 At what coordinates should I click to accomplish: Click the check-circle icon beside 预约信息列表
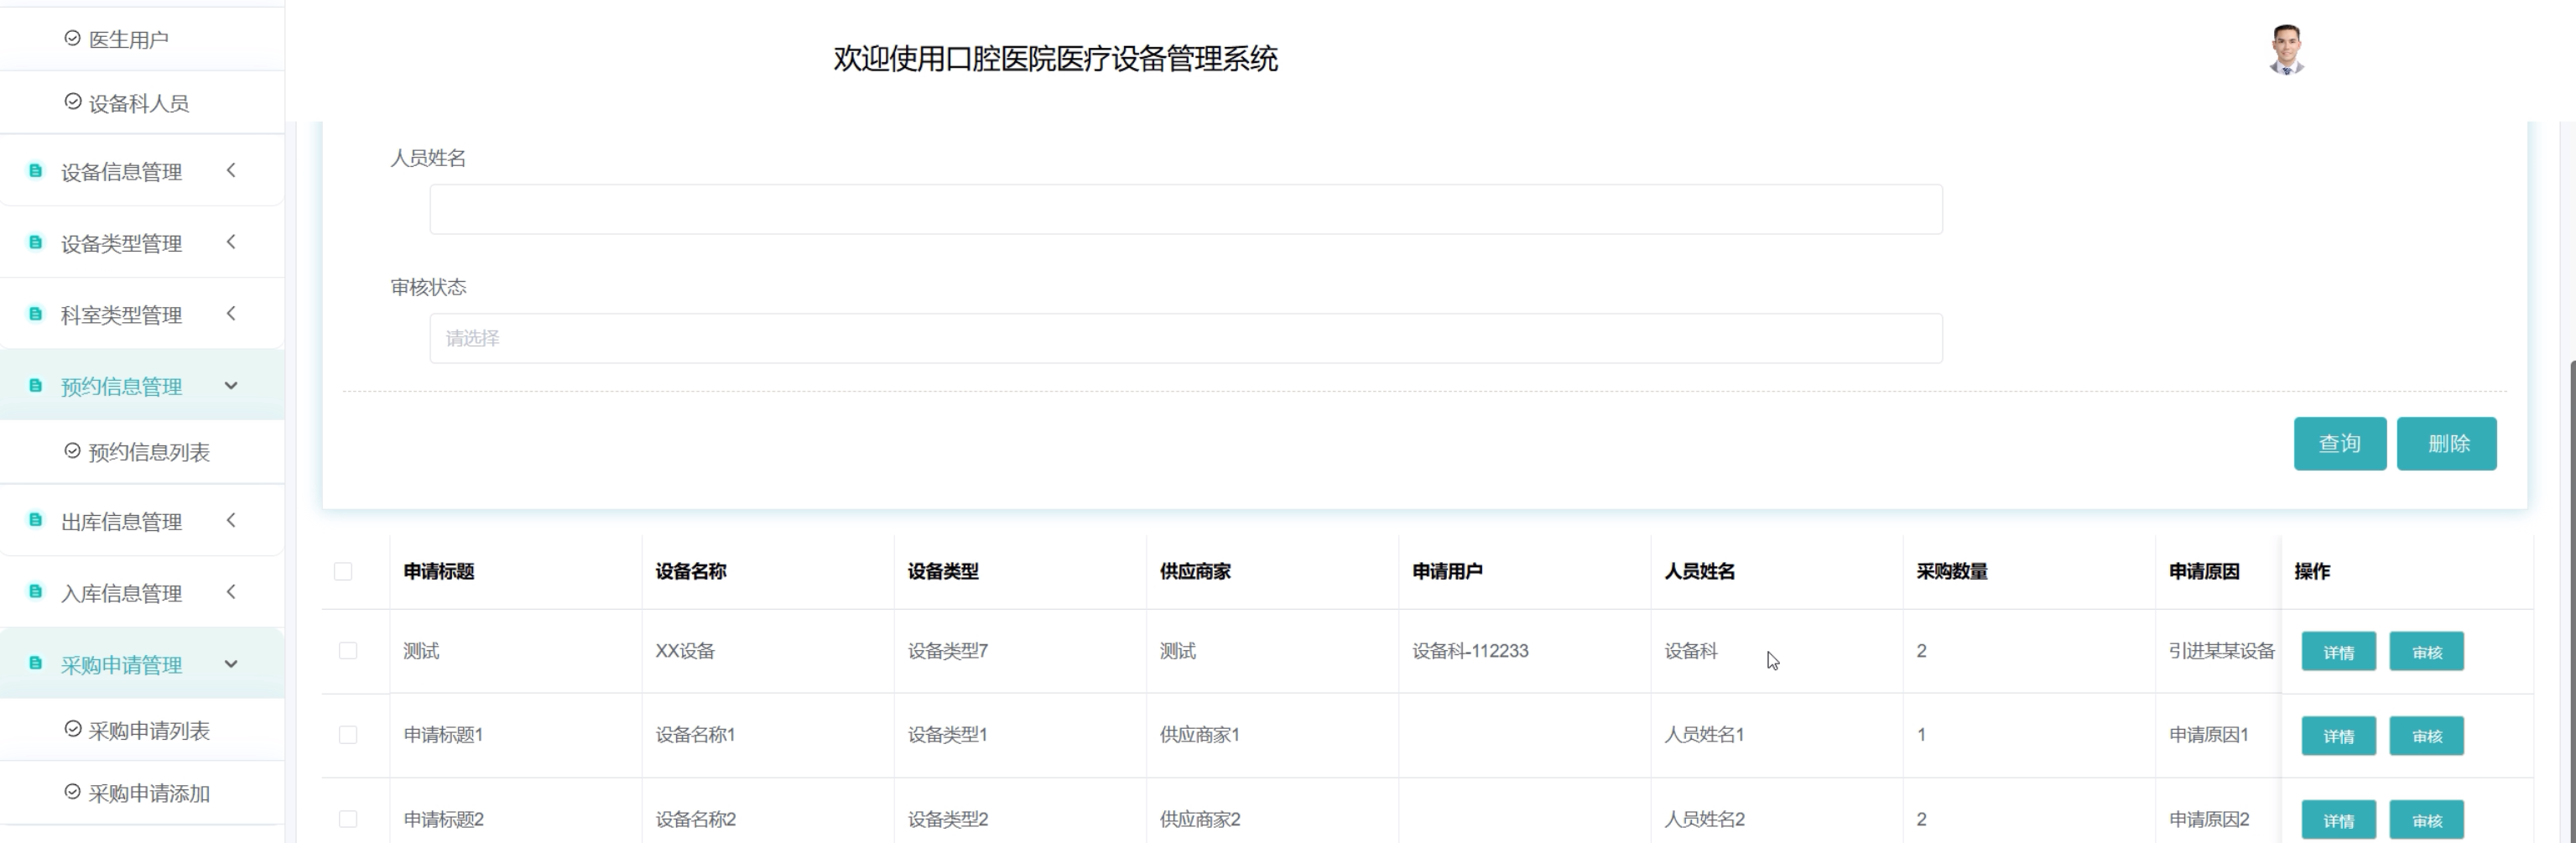pos(72,451)
